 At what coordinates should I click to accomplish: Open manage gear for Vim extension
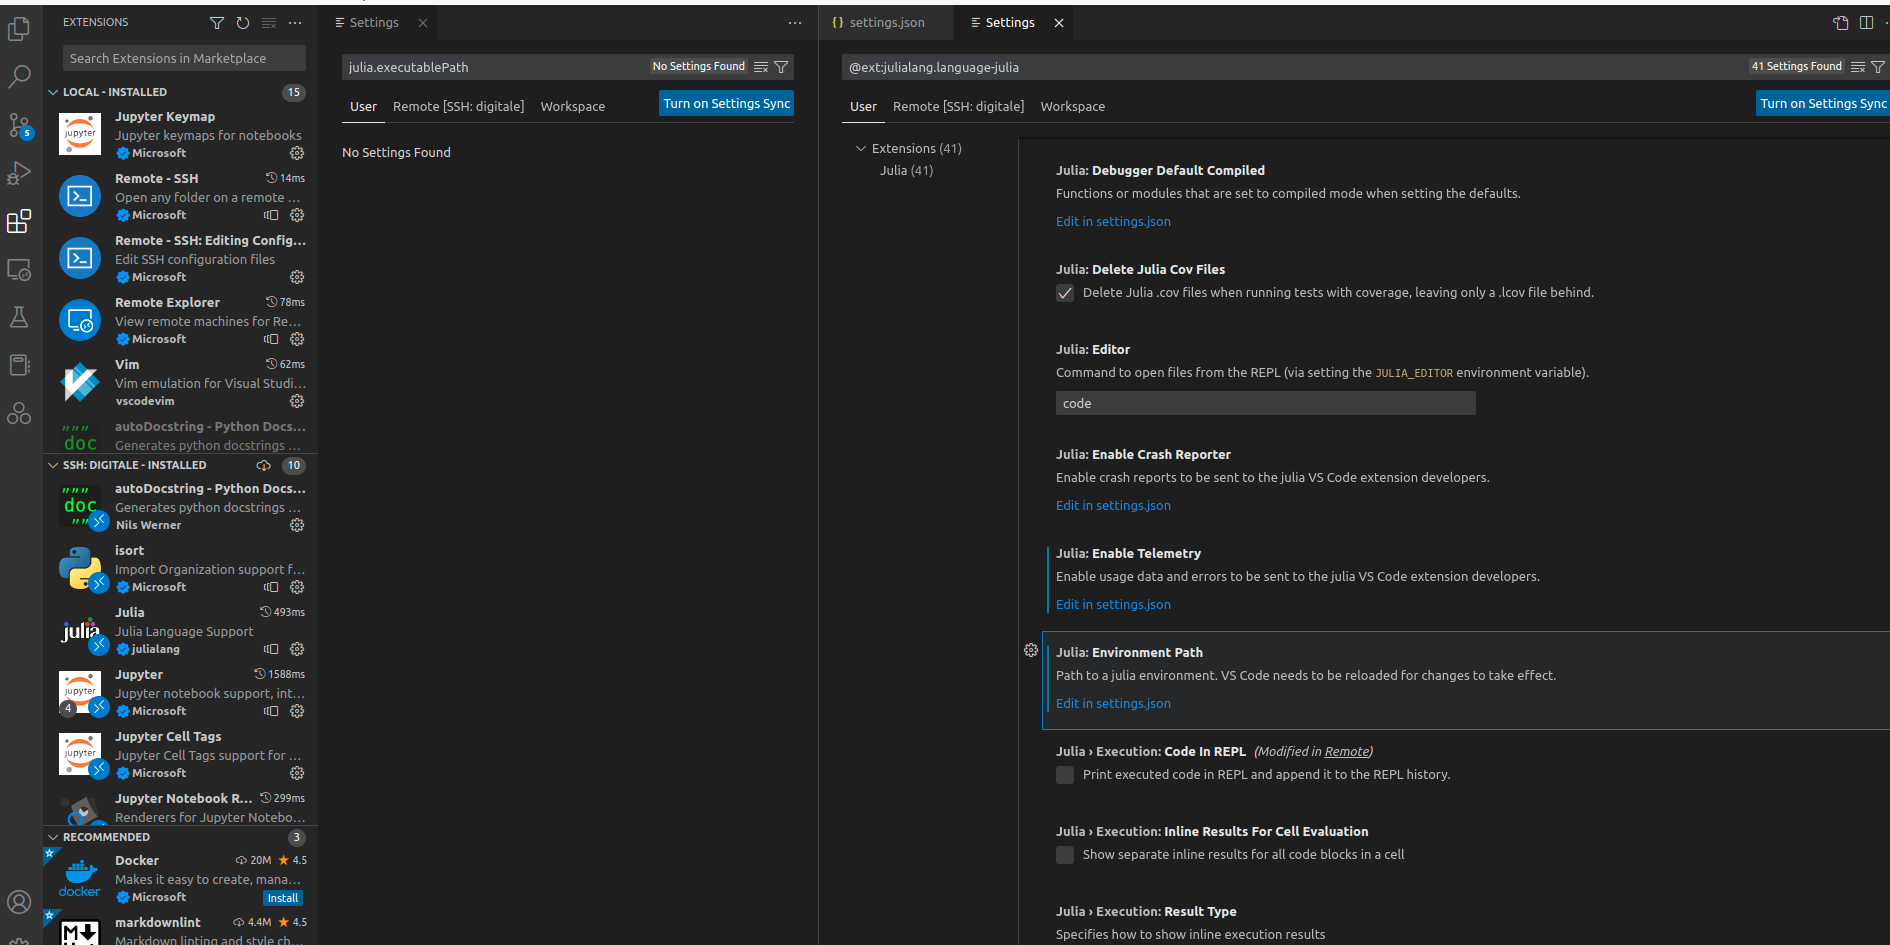pos(297,401)
